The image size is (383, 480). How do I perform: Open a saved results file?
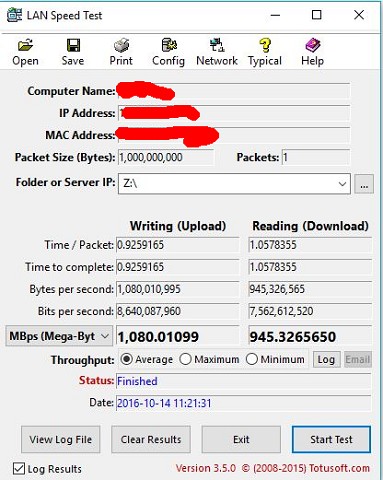25,52
